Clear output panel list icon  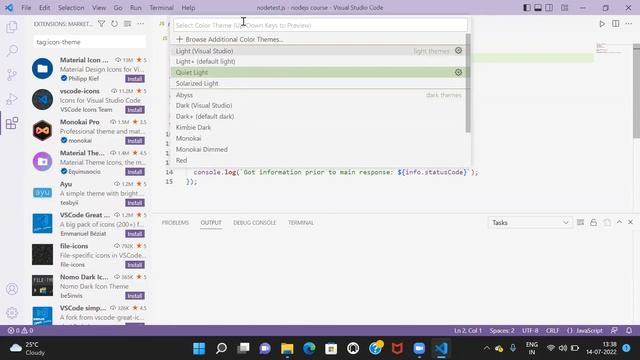click(x=580, y=222)
